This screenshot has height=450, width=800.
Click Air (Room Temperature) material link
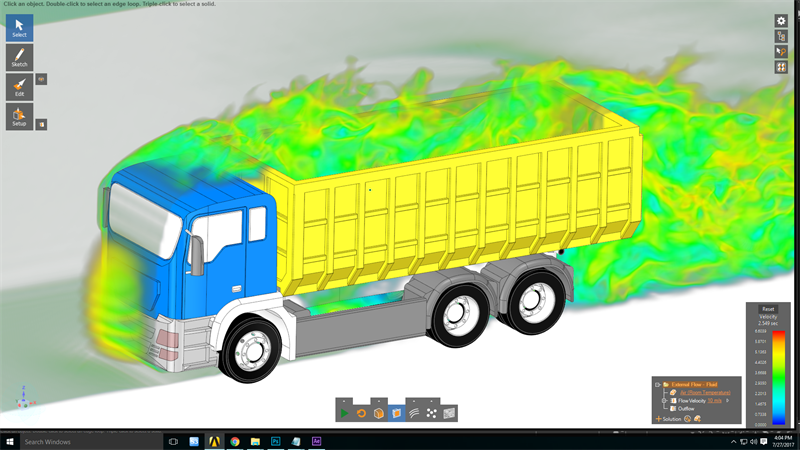pyautogui.click(x=705, y=392)
